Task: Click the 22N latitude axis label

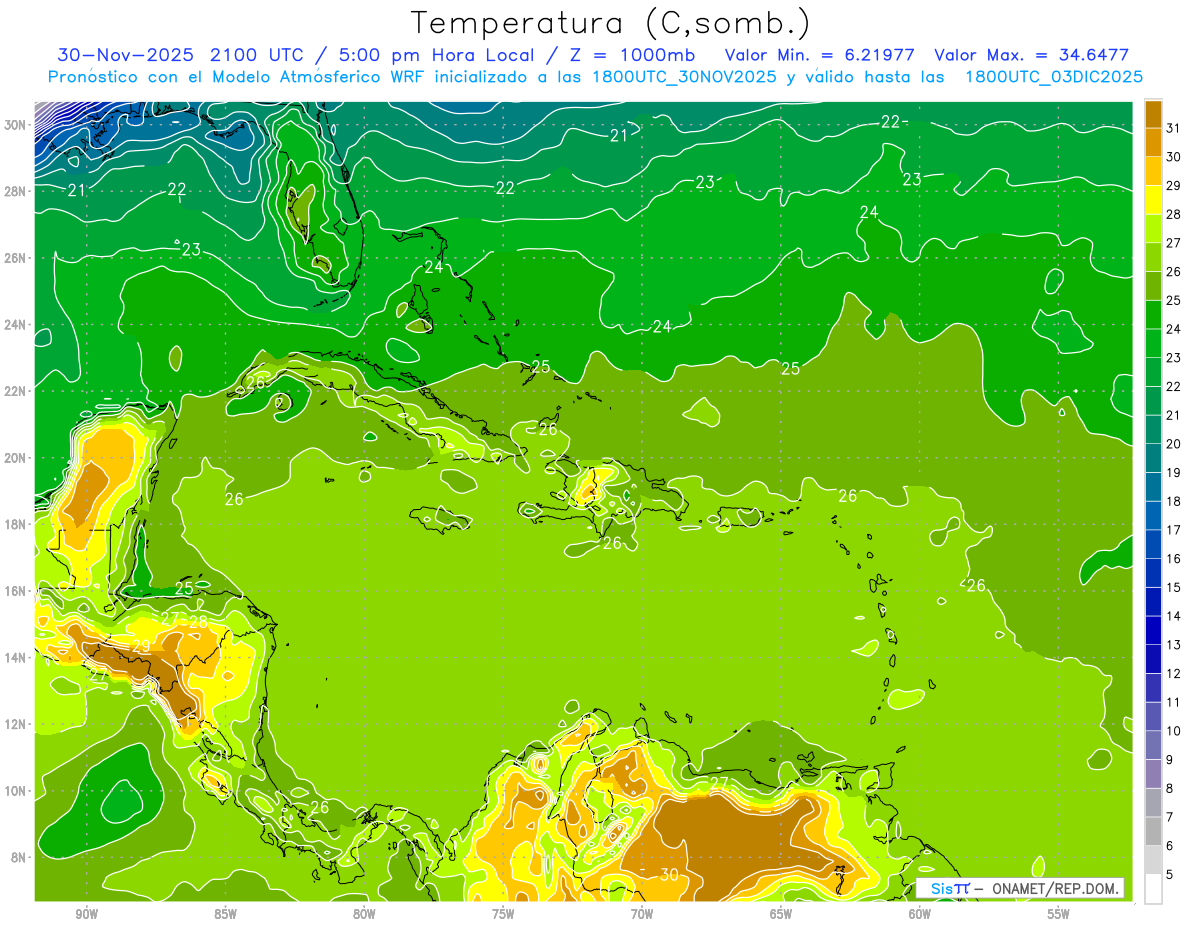Action: pos(17,391)
